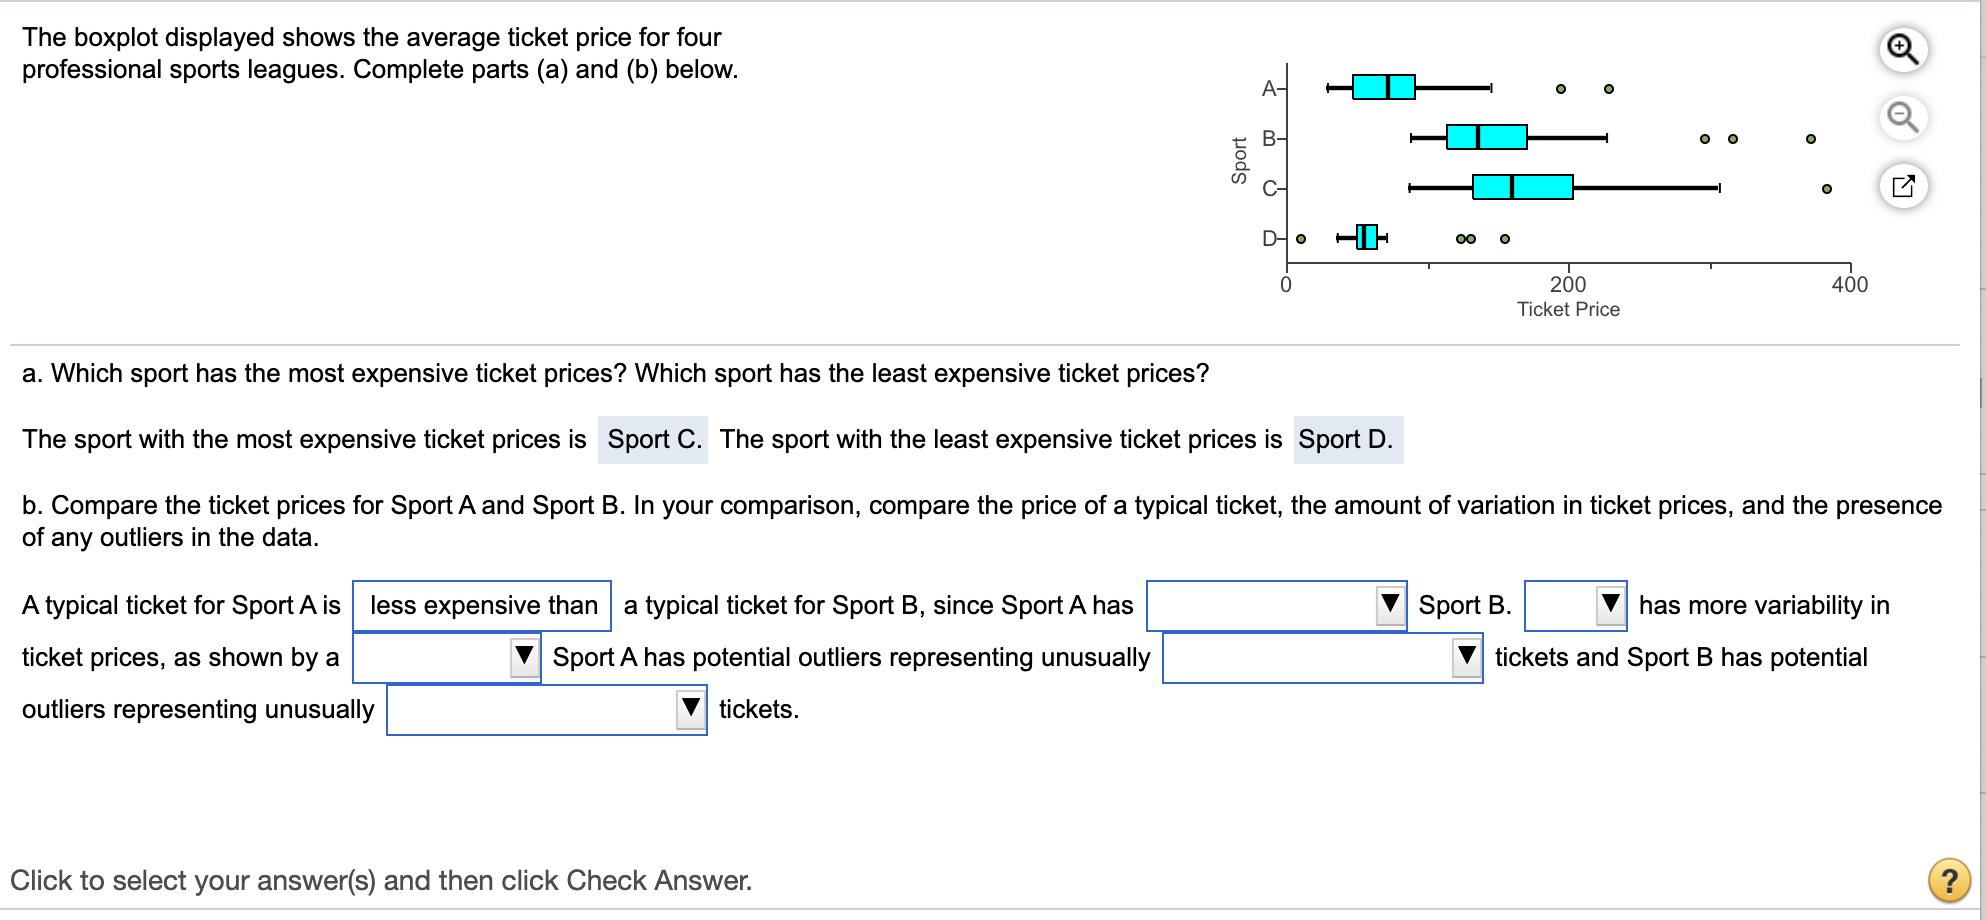The width and height of the screenshot is (1986, 920).
Task: Click the 'Sport D.' answer field
Action: [x=1347, y=440]
